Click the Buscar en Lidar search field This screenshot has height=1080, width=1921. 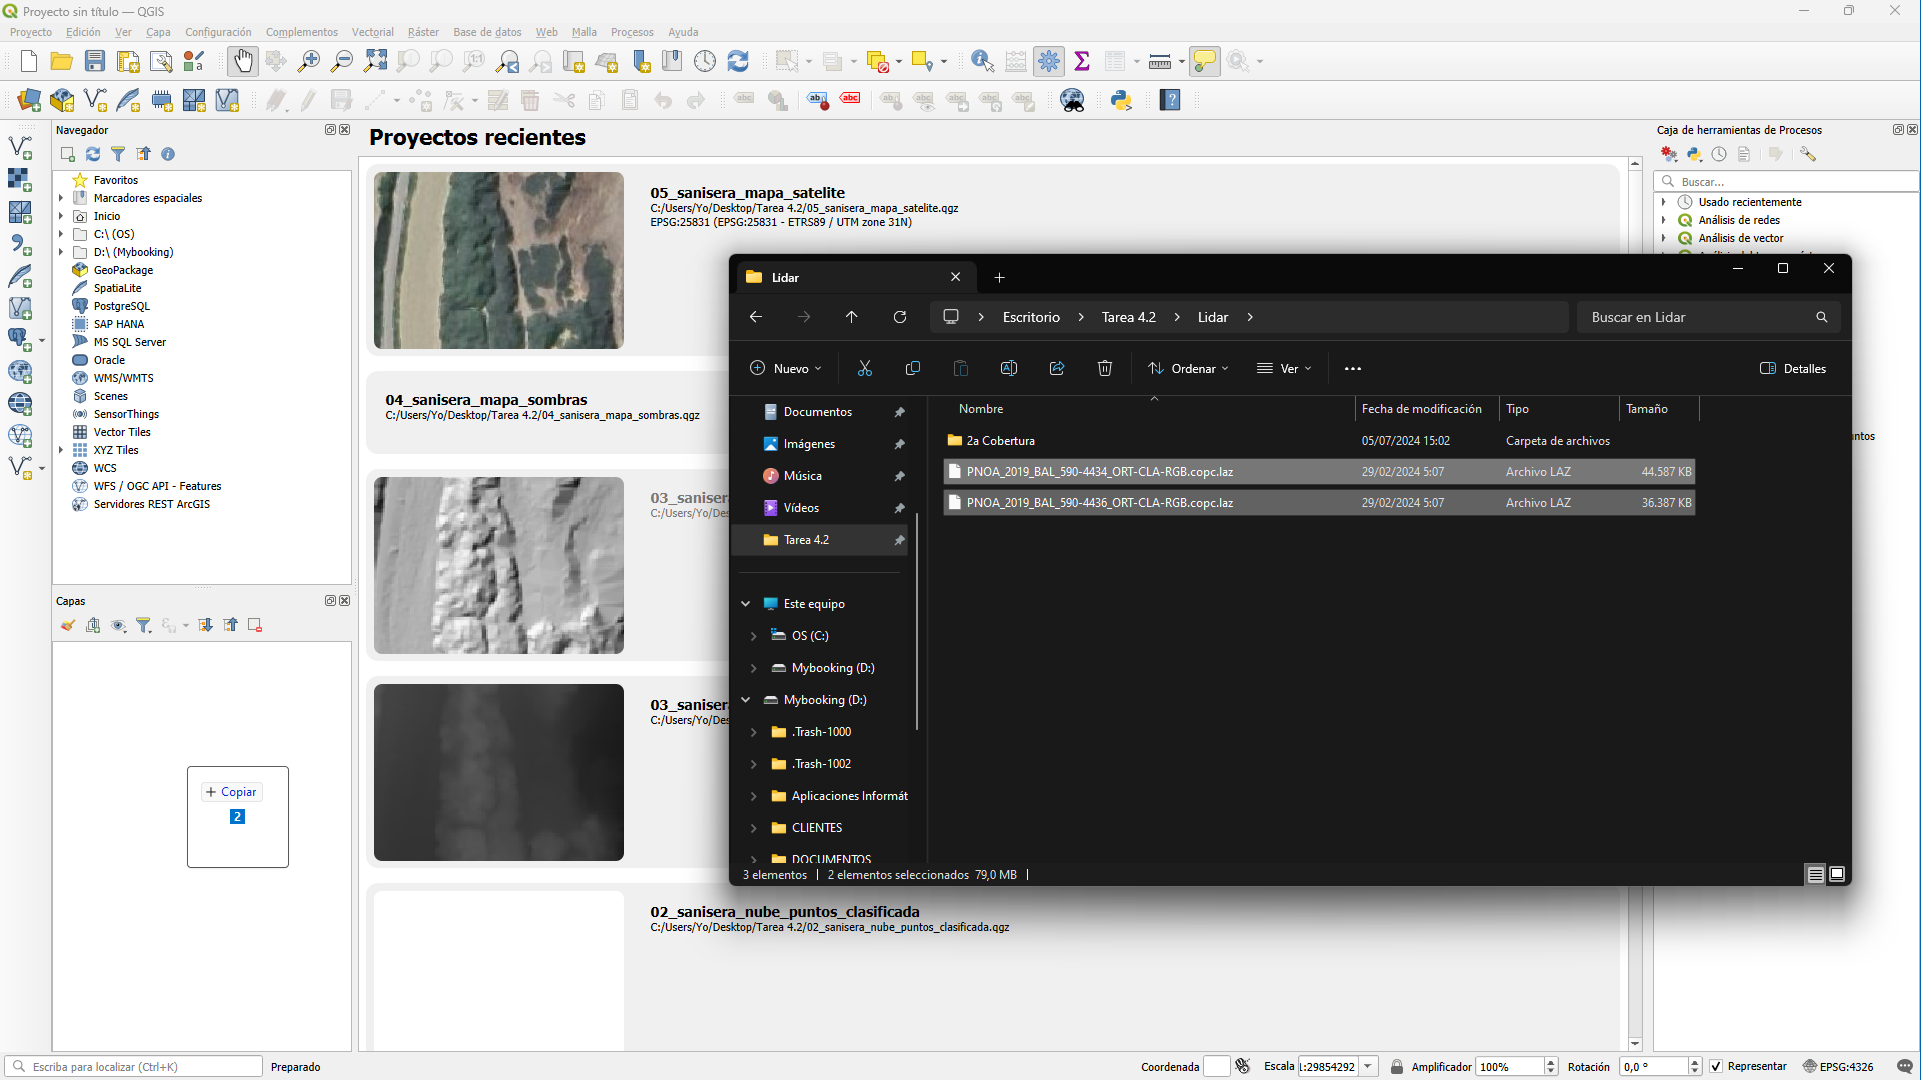(x=1695, y=317)
